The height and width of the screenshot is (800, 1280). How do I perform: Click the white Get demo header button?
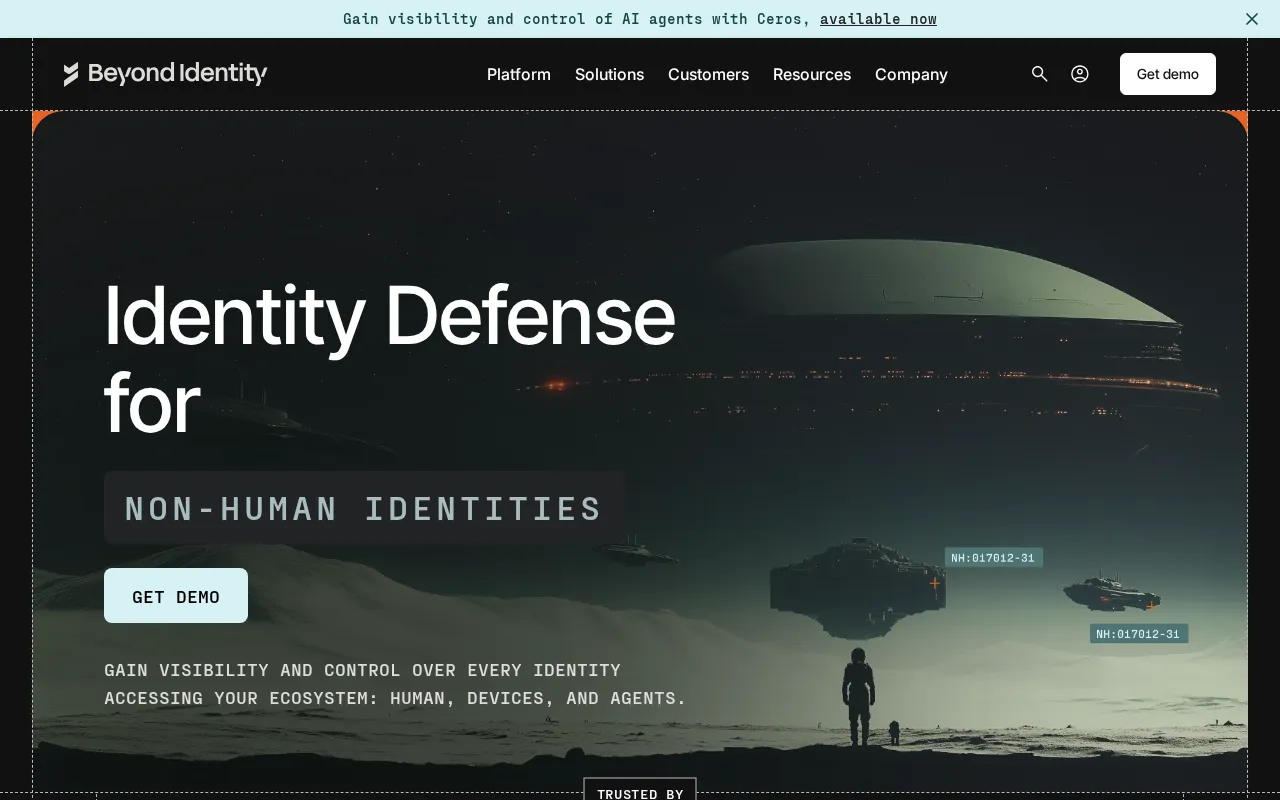(x=1168, y=74)
